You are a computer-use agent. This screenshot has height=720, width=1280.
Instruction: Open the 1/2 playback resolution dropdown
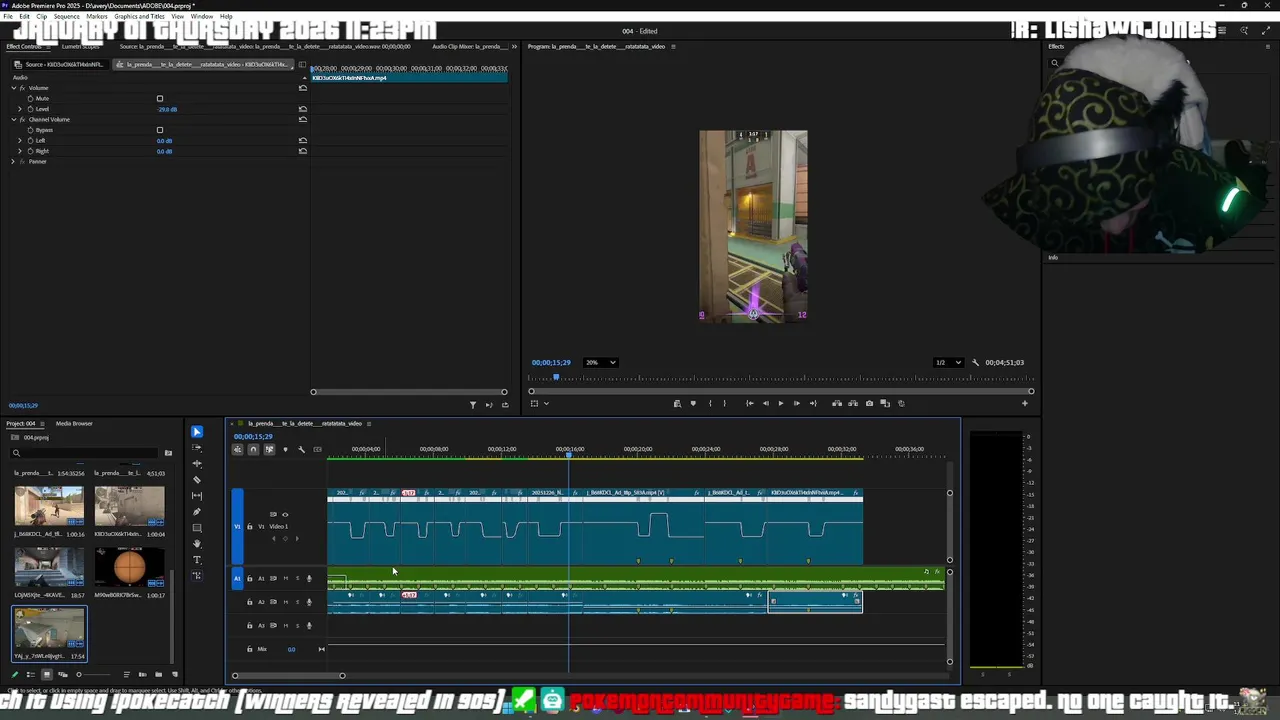coord(947,363)
